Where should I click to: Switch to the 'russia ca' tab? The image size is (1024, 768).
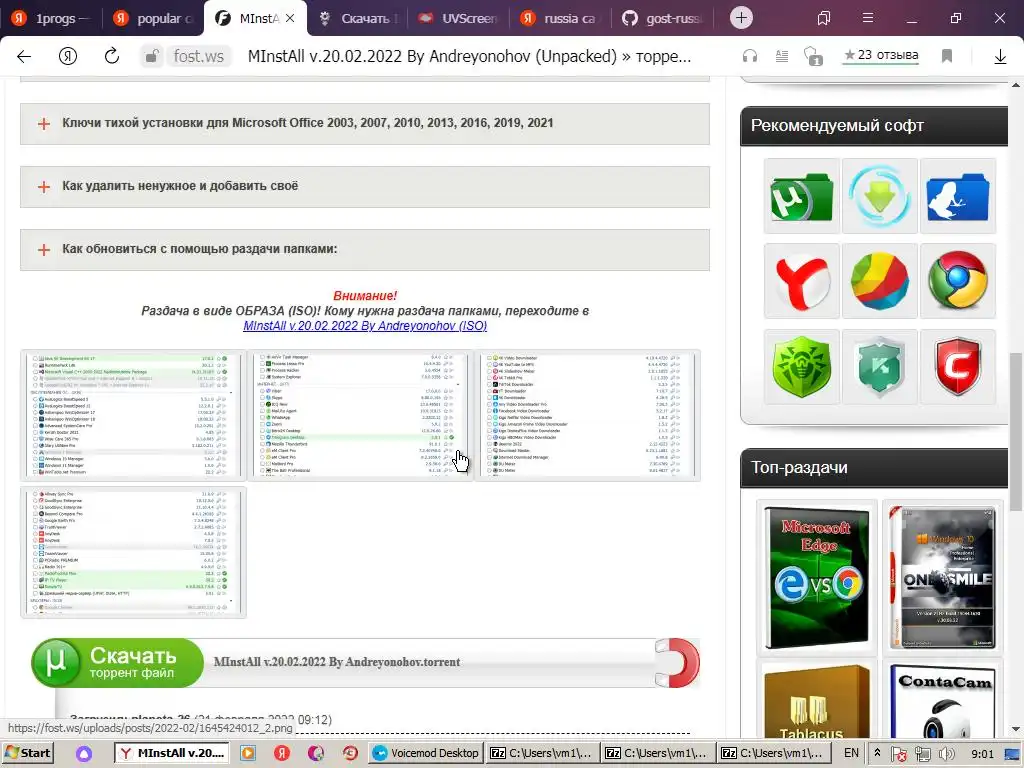coord(561,18)
